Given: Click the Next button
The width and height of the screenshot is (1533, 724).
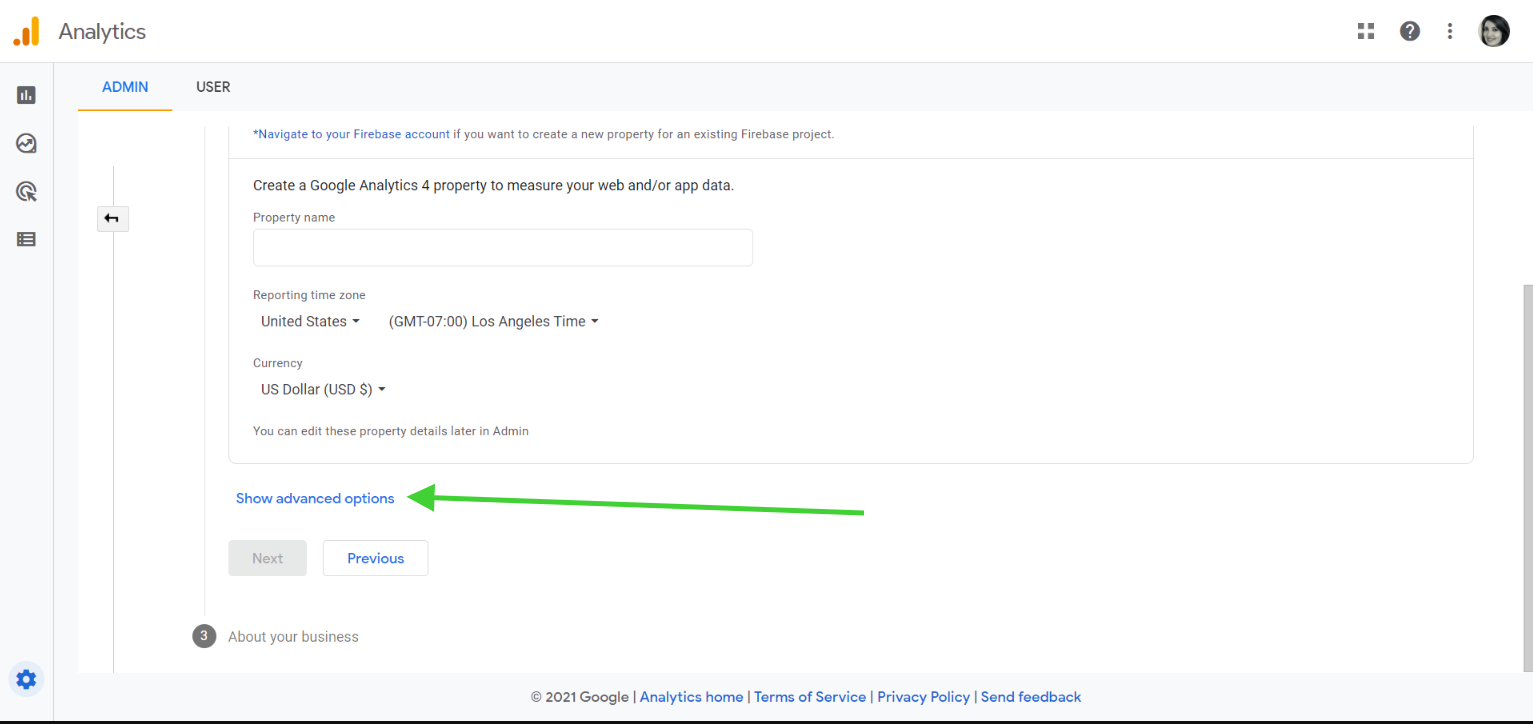Looking at the screenshot, I should click(x=267, y=558).
